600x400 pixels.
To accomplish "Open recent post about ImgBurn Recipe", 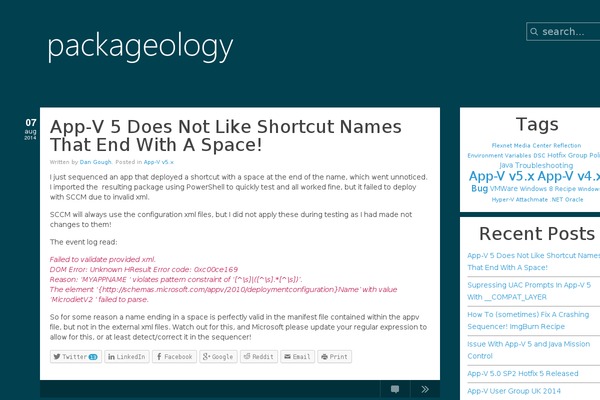I will click(x=528, y=320).
